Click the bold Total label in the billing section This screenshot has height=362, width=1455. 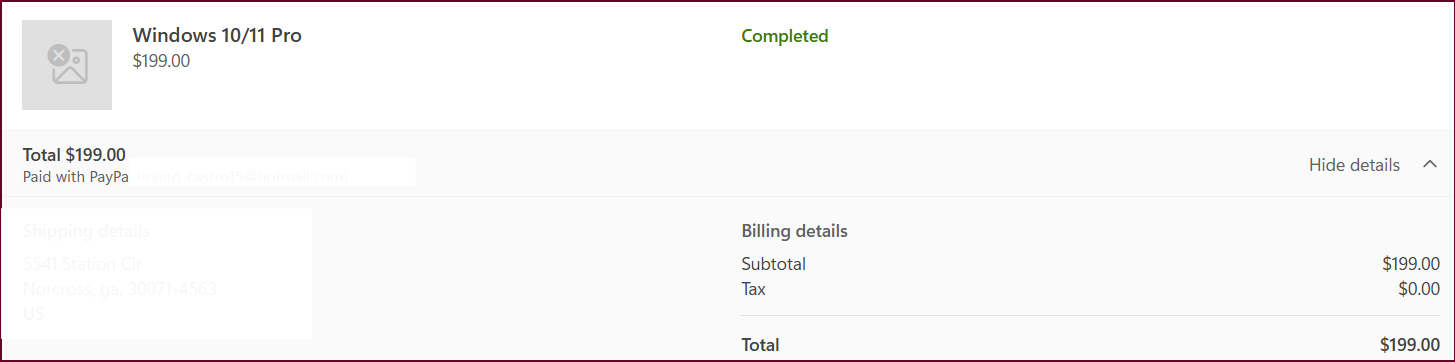(760, 345)
